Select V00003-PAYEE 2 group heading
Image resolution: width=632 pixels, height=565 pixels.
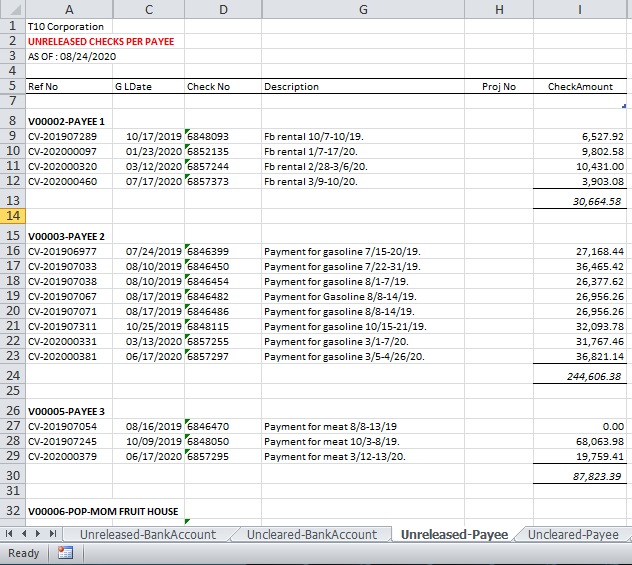click(x=66, y=236)
